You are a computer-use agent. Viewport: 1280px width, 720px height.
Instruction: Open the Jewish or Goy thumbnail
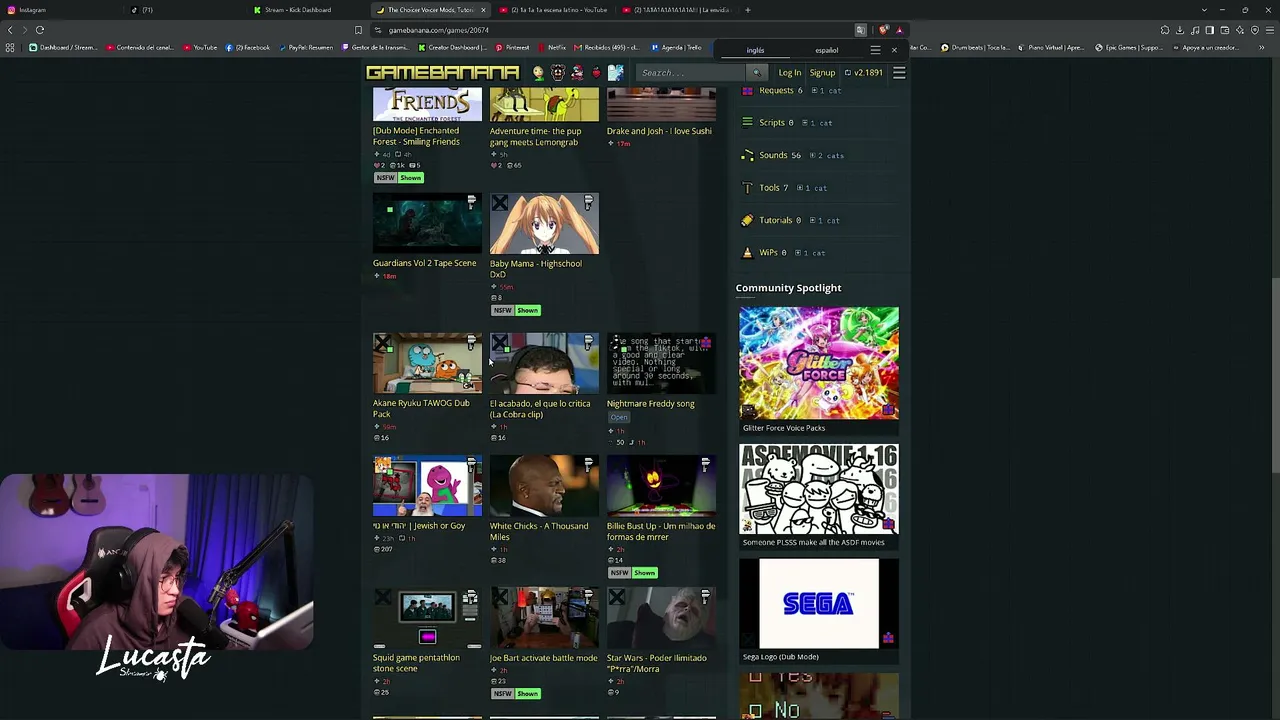click(427, 486)
